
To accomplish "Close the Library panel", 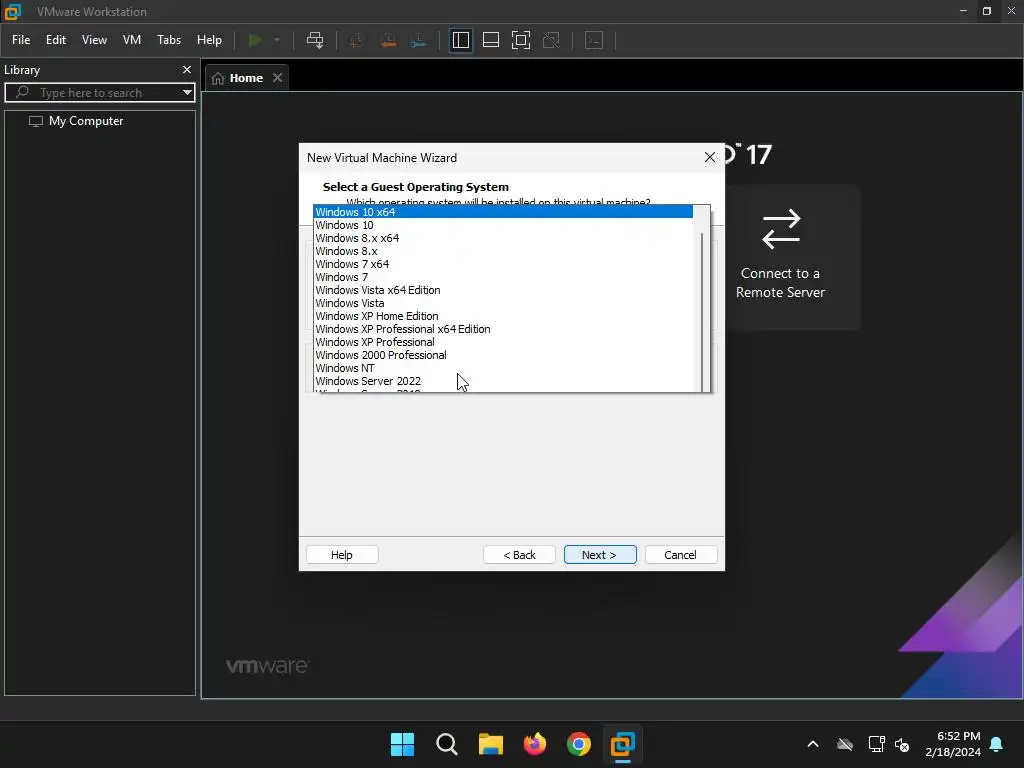I will 187,69.
